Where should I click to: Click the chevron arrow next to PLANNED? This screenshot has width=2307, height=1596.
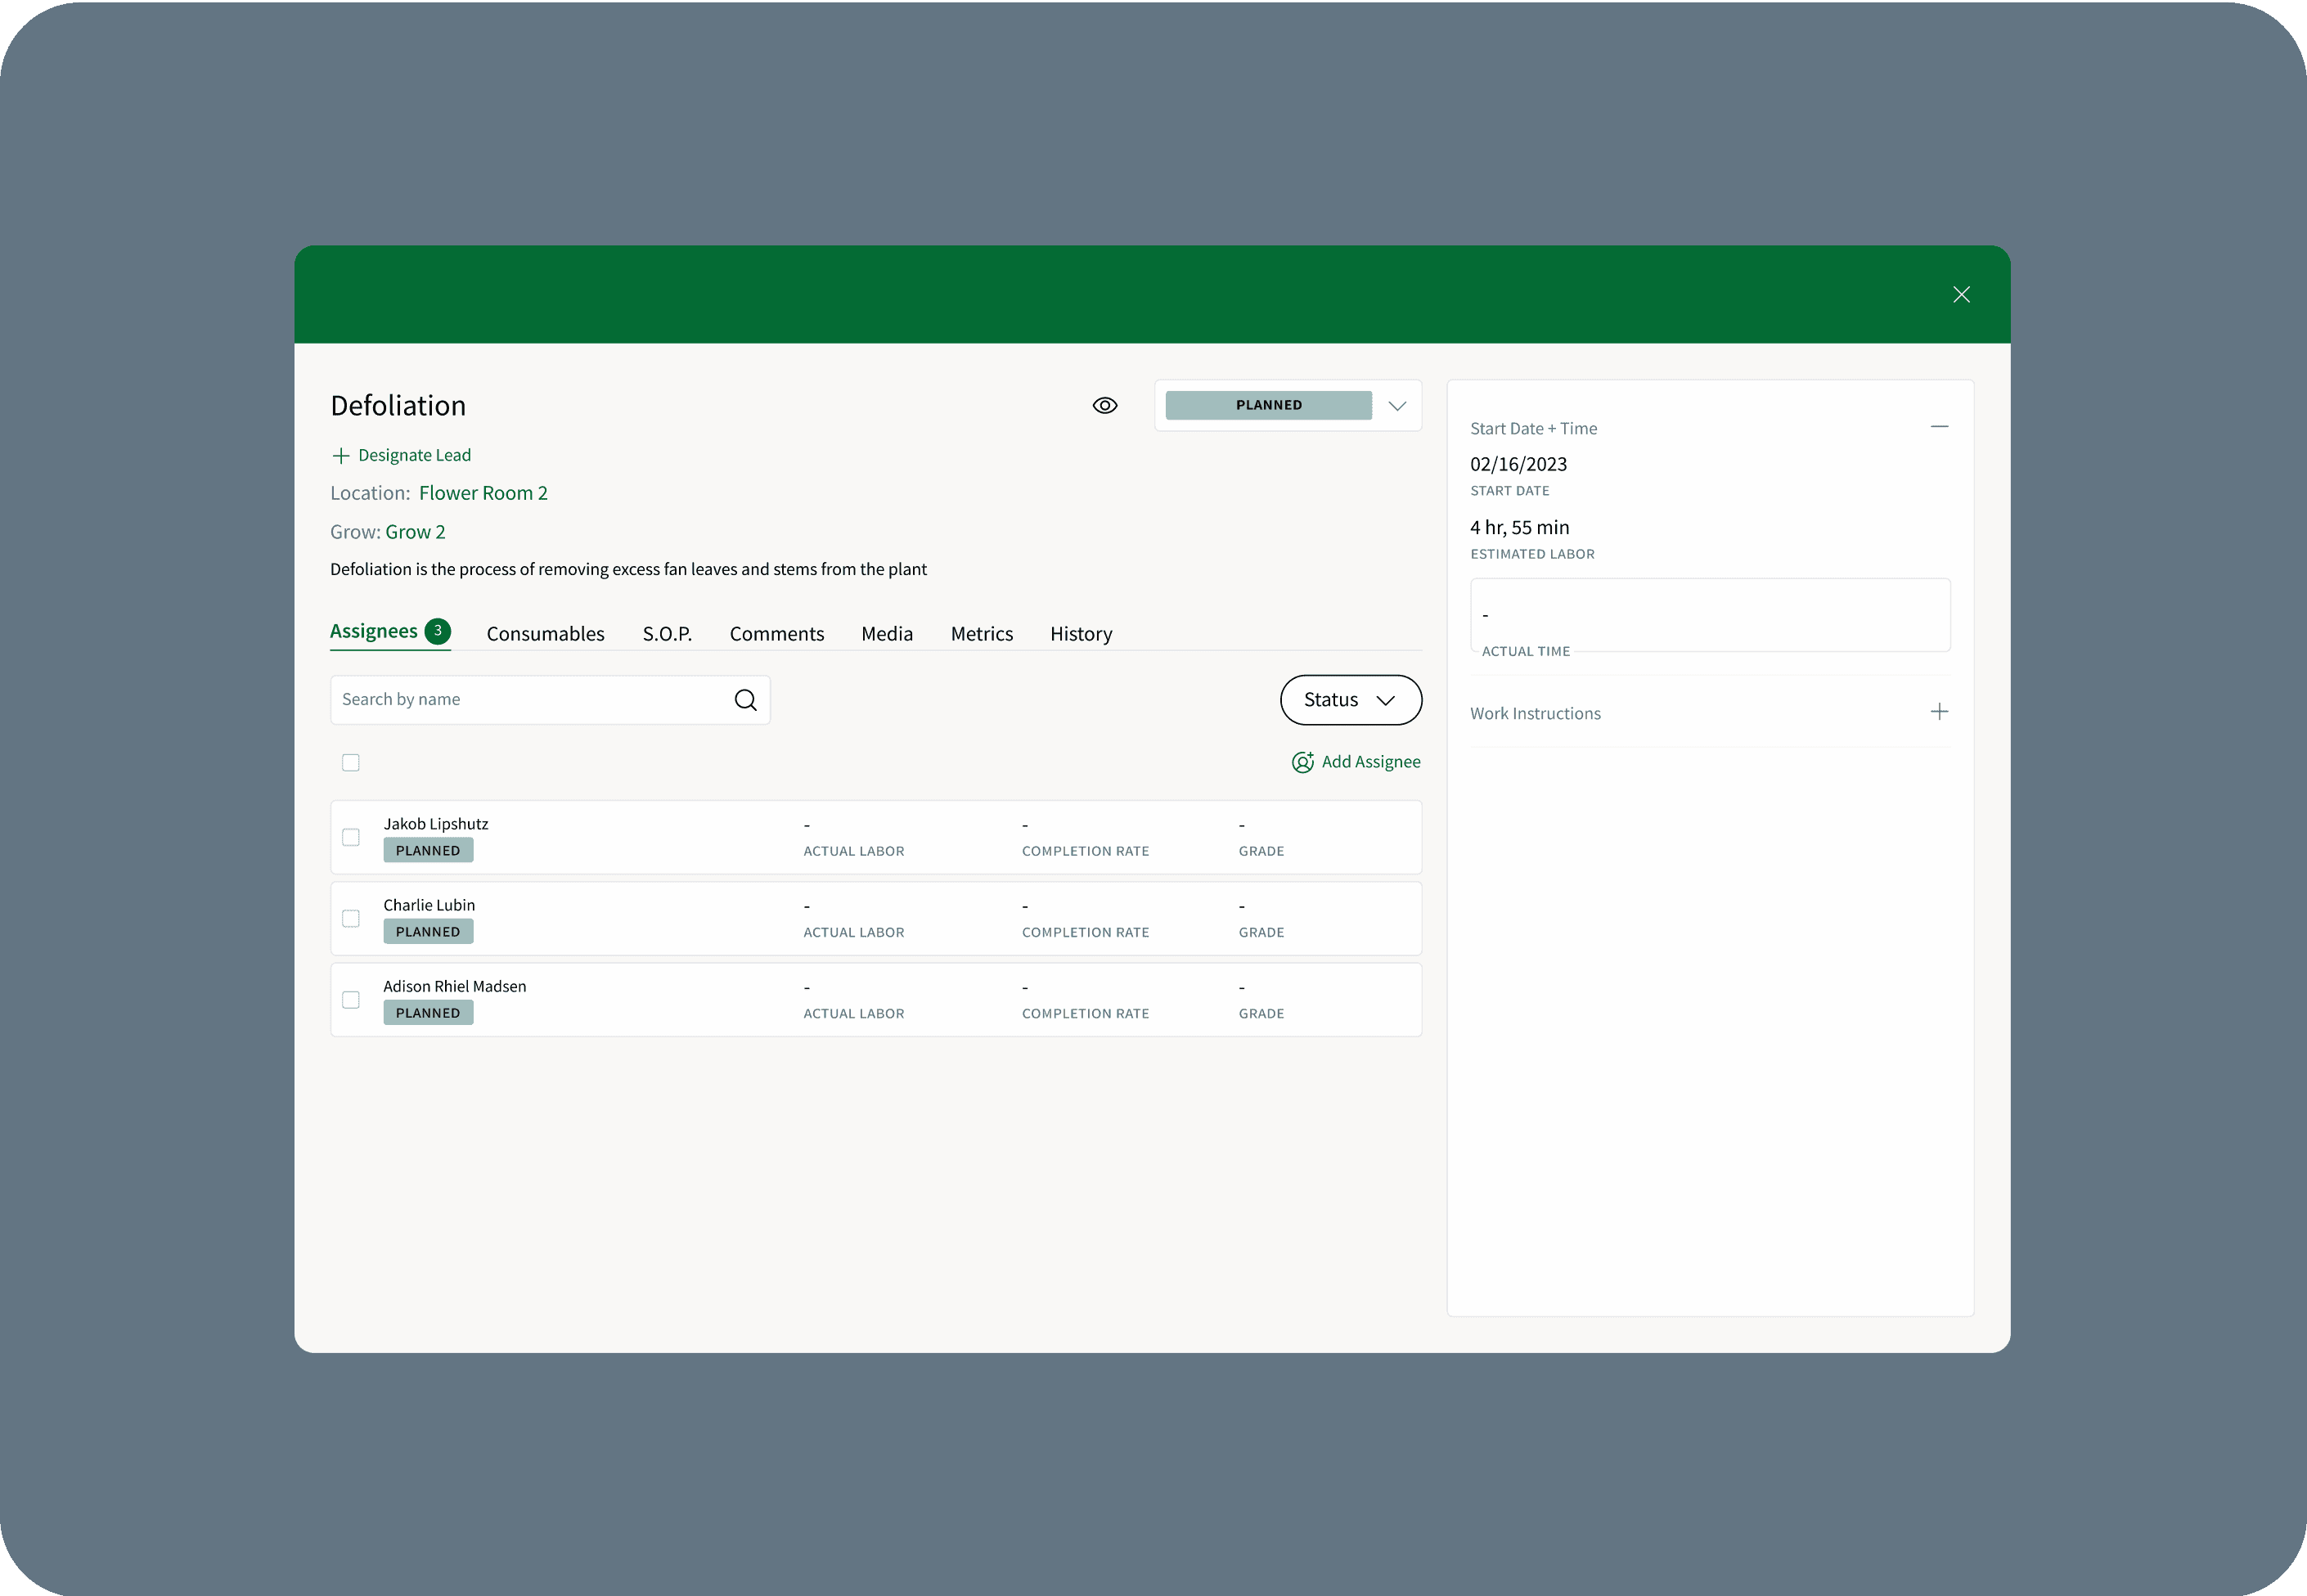[x=1397, y=406]
